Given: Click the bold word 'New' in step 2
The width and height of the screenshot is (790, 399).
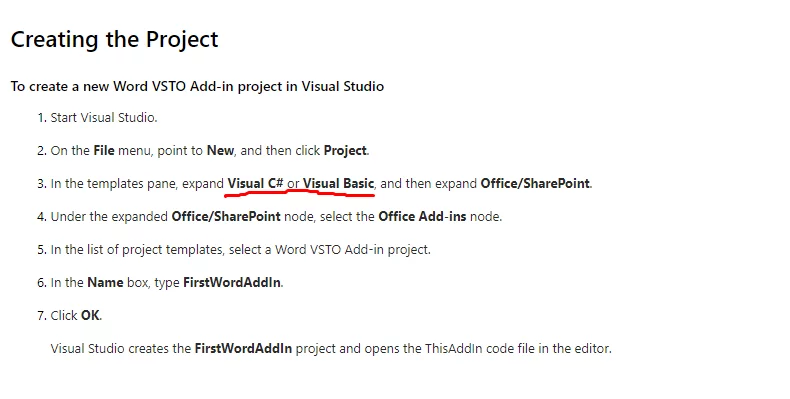Looking at the screenshot, I should [x=220, y=150].
